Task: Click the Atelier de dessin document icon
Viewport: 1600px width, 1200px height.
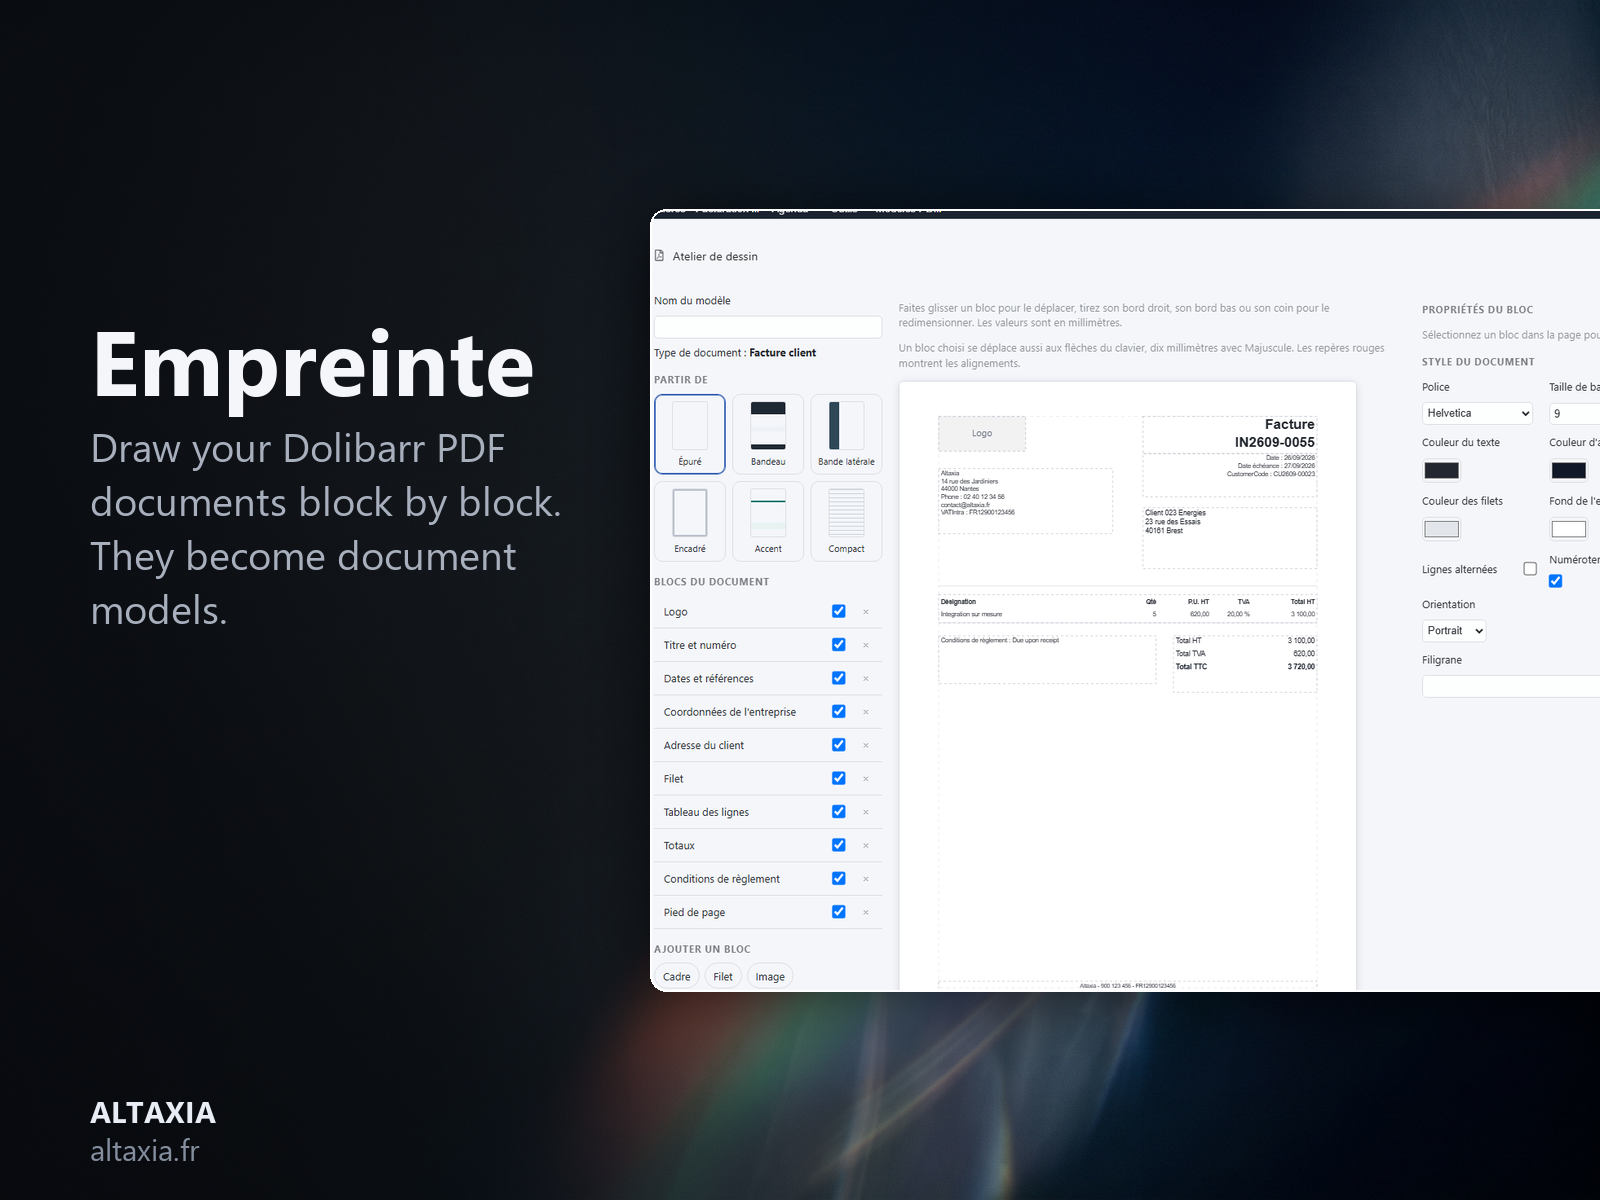Action: click(x=659, y=256)
